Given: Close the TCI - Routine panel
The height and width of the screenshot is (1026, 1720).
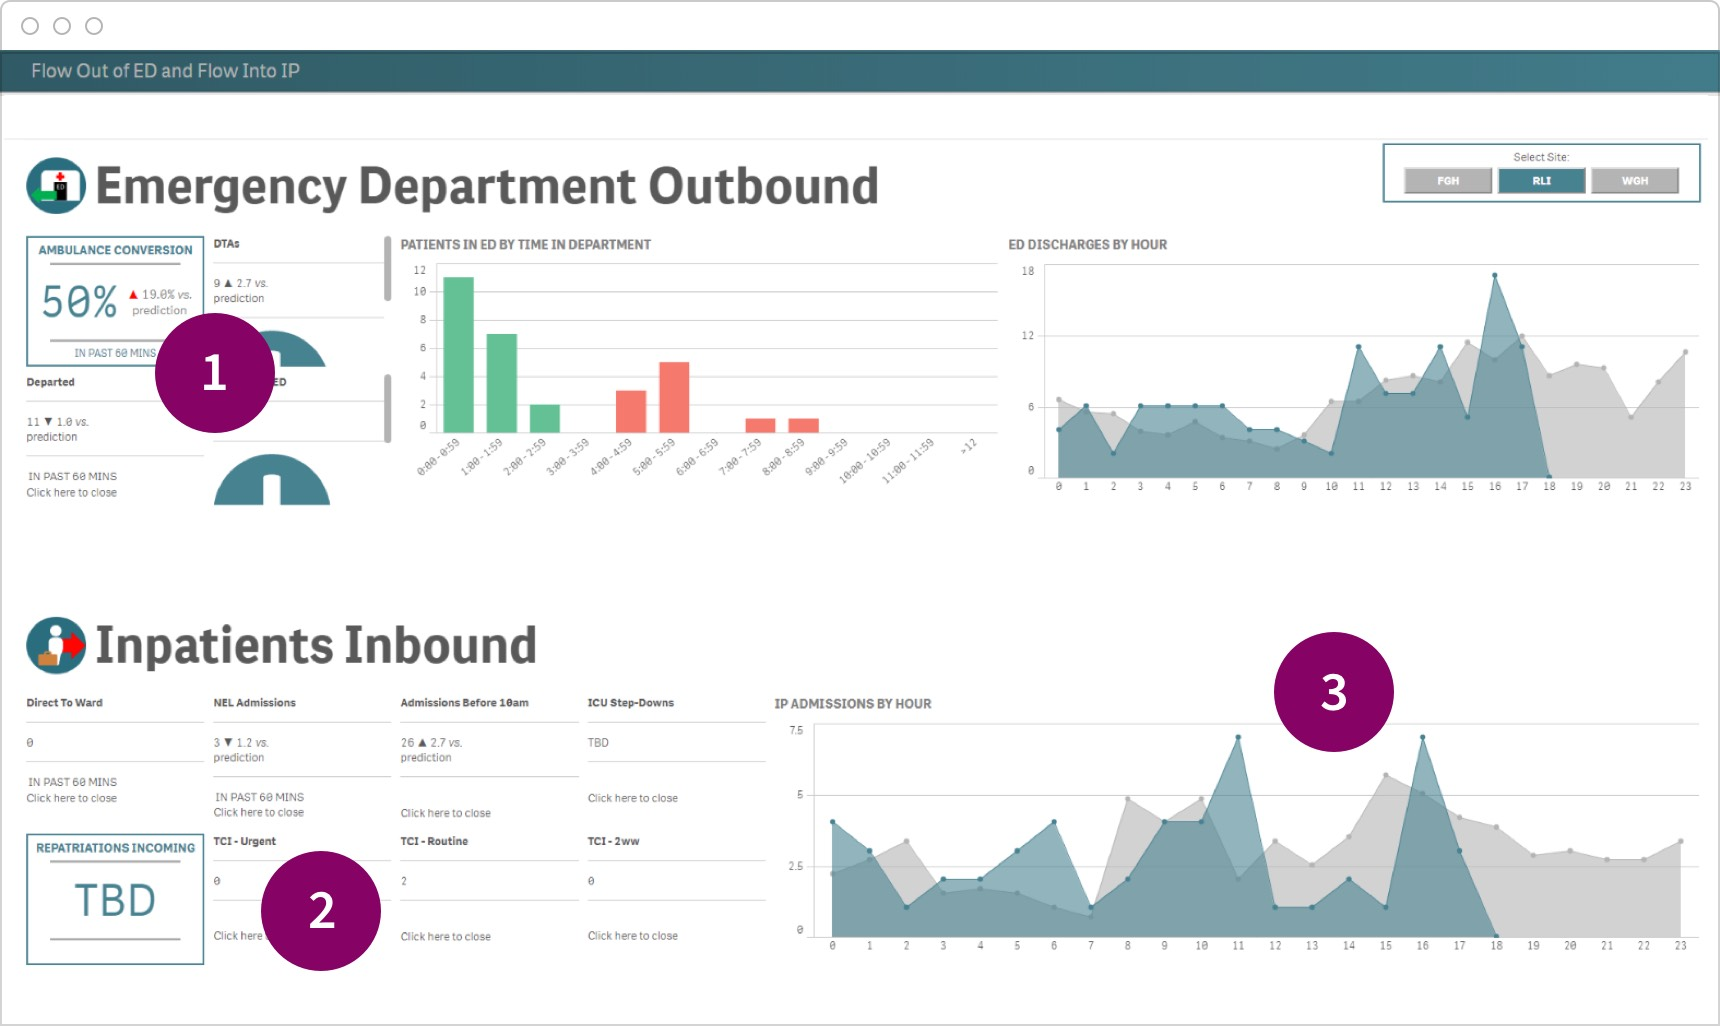Looking at the screenshot, I should pyautogui.click(x=444, y=936).
